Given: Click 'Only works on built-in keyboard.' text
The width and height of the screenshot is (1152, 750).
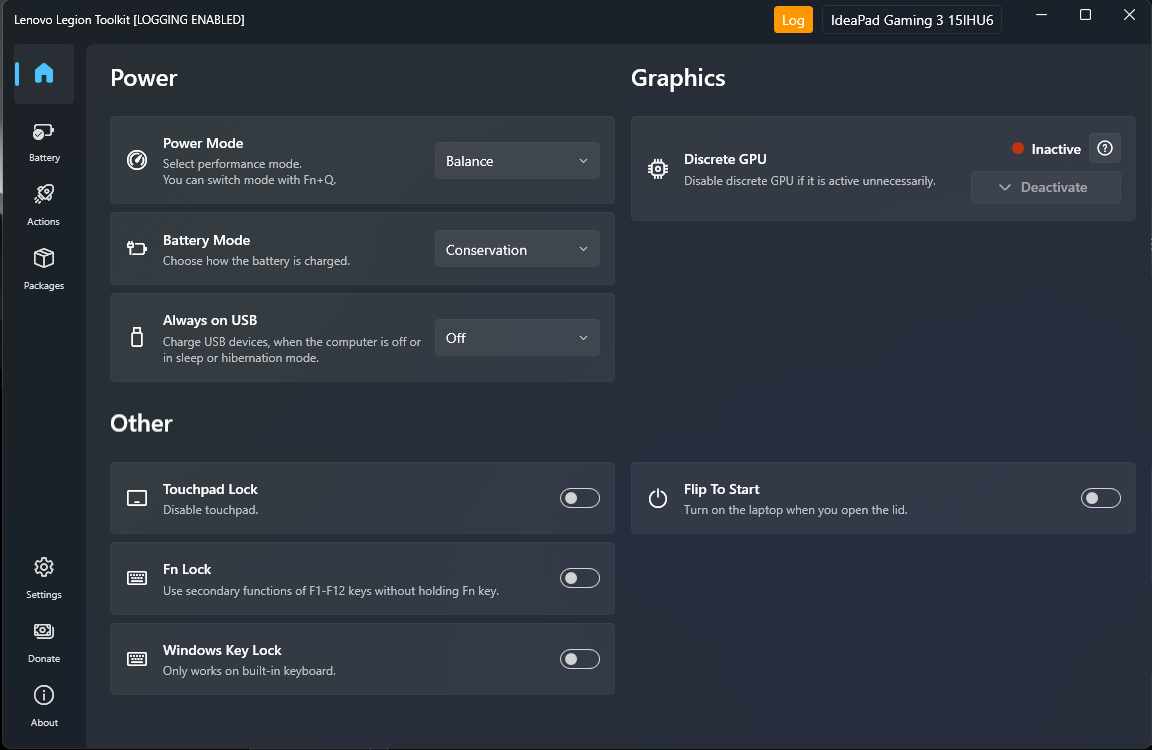Looking at the screenshot, I should coord(249,671).
